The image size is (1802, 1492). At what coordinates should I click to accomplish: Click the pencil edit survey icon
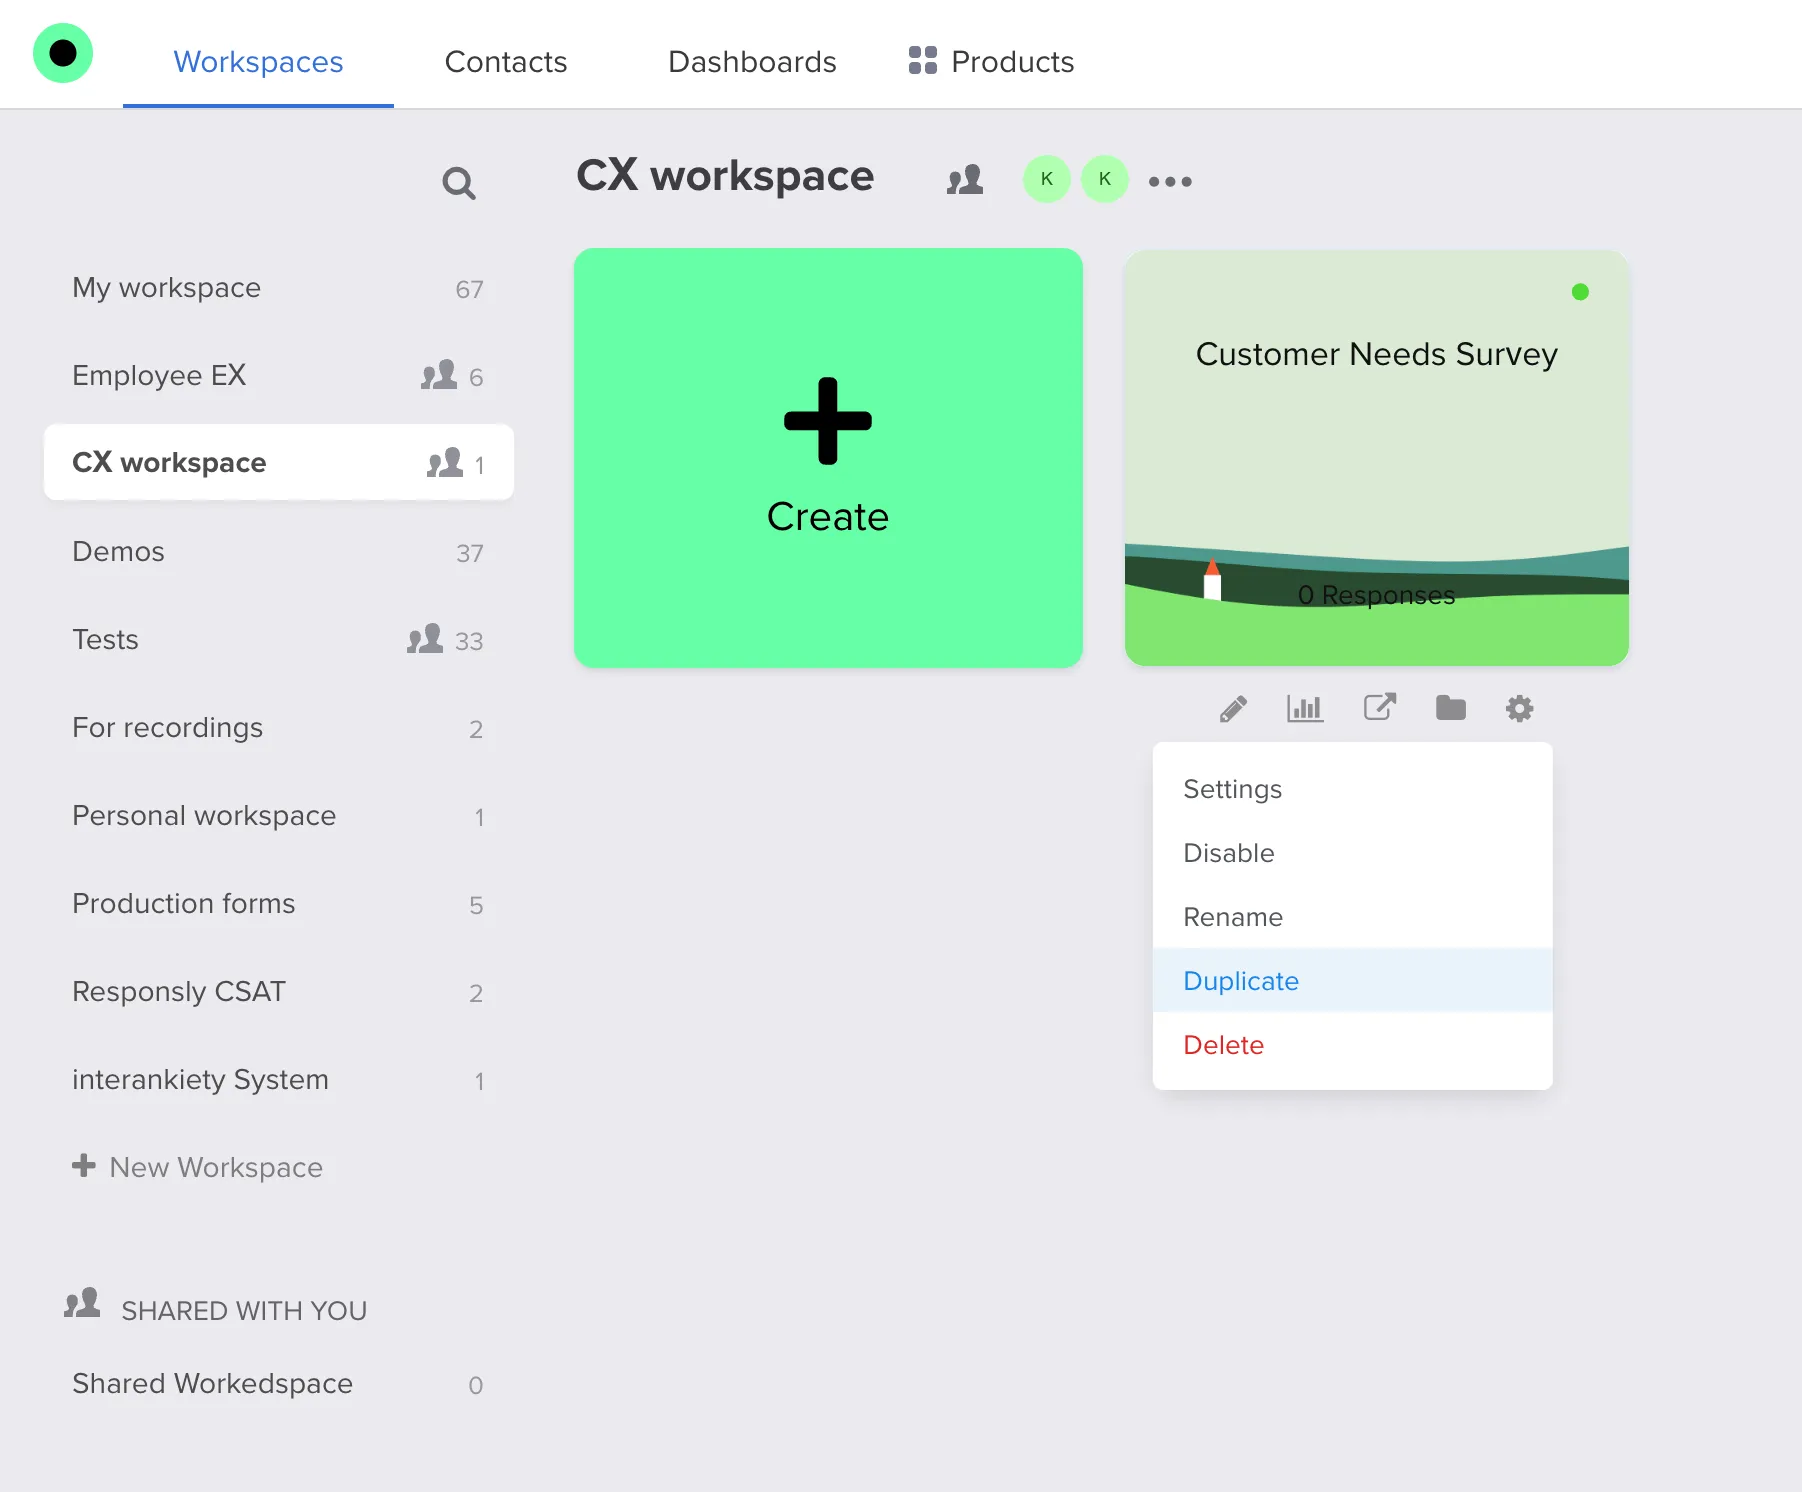pyautogui.click(x=1233, y=709)
